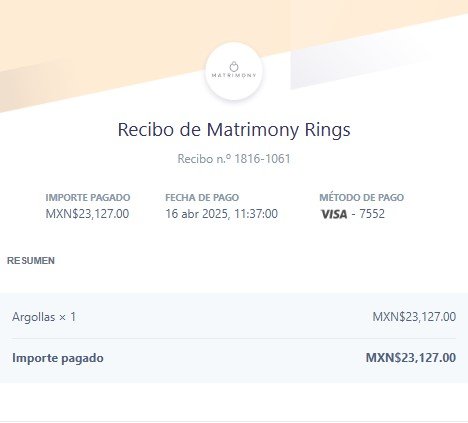Click the Matrimony ring logo icon

(234, 66)
